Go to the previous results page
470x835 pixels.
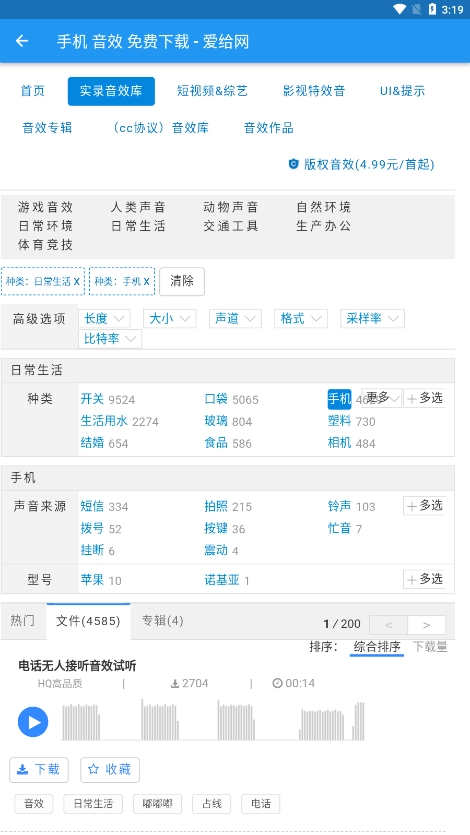389,625
